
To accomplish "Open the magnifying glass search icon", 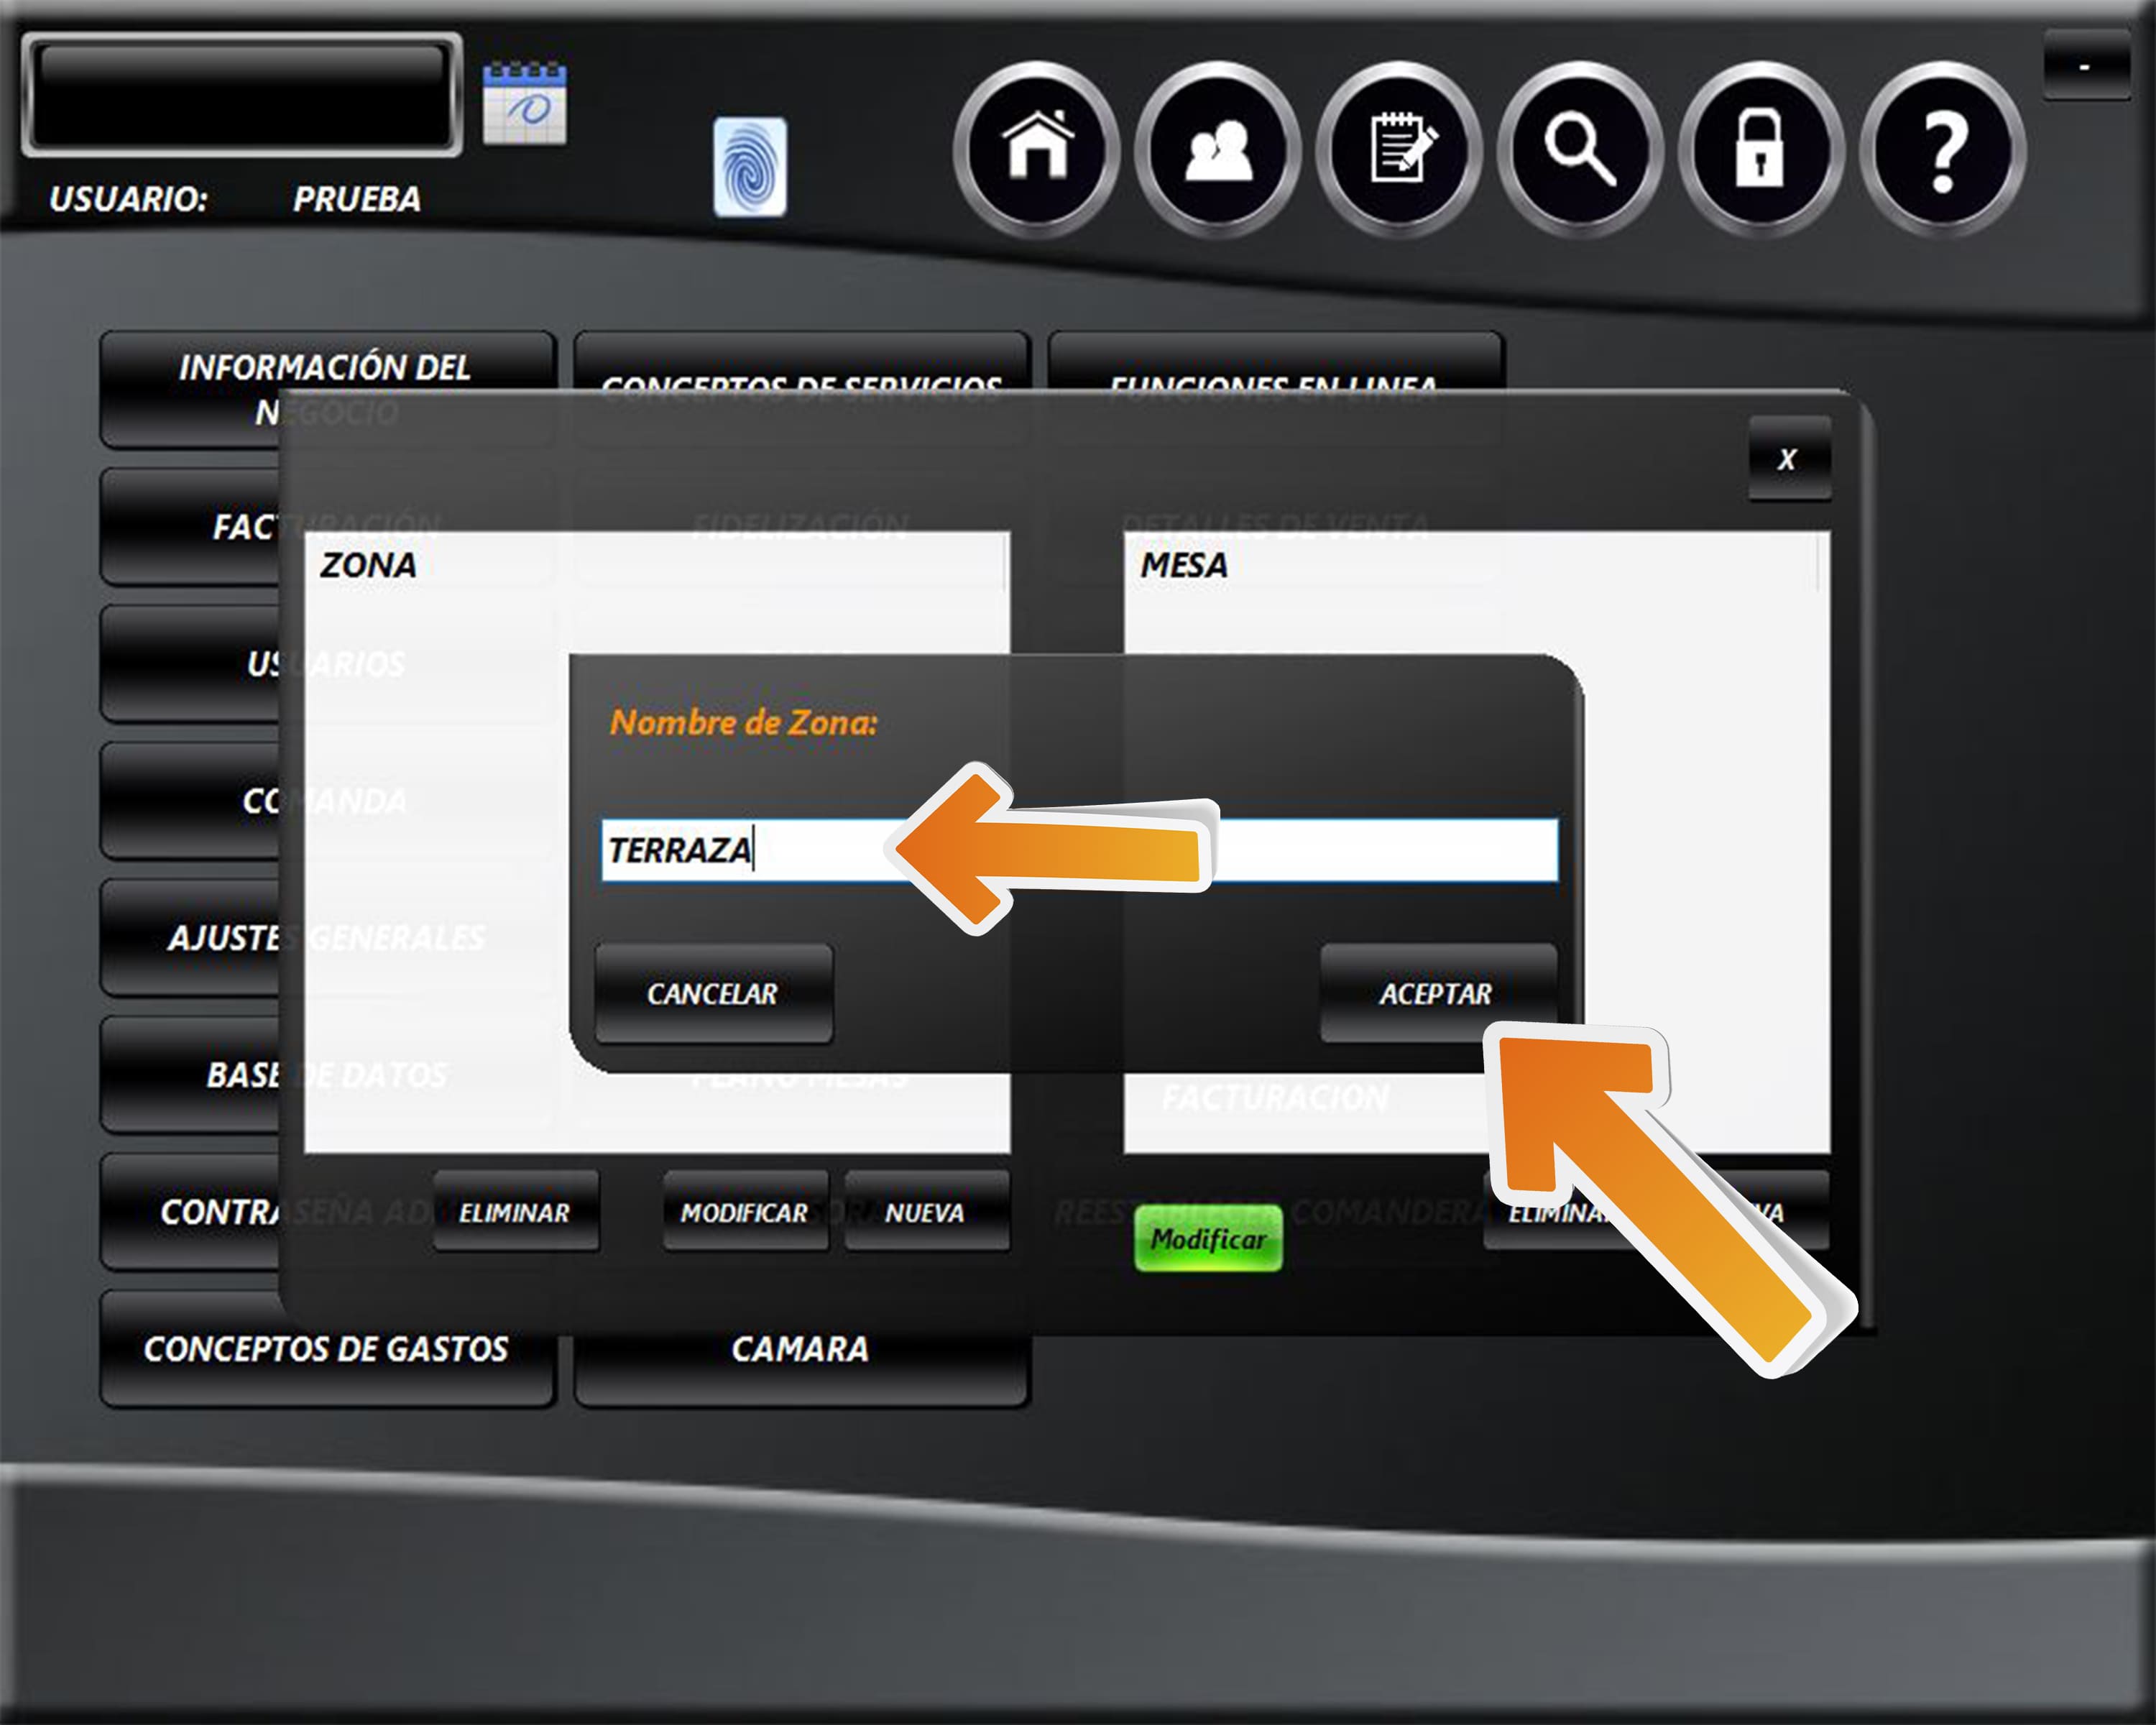I will pyautogui.click(x=1580, y=149).
